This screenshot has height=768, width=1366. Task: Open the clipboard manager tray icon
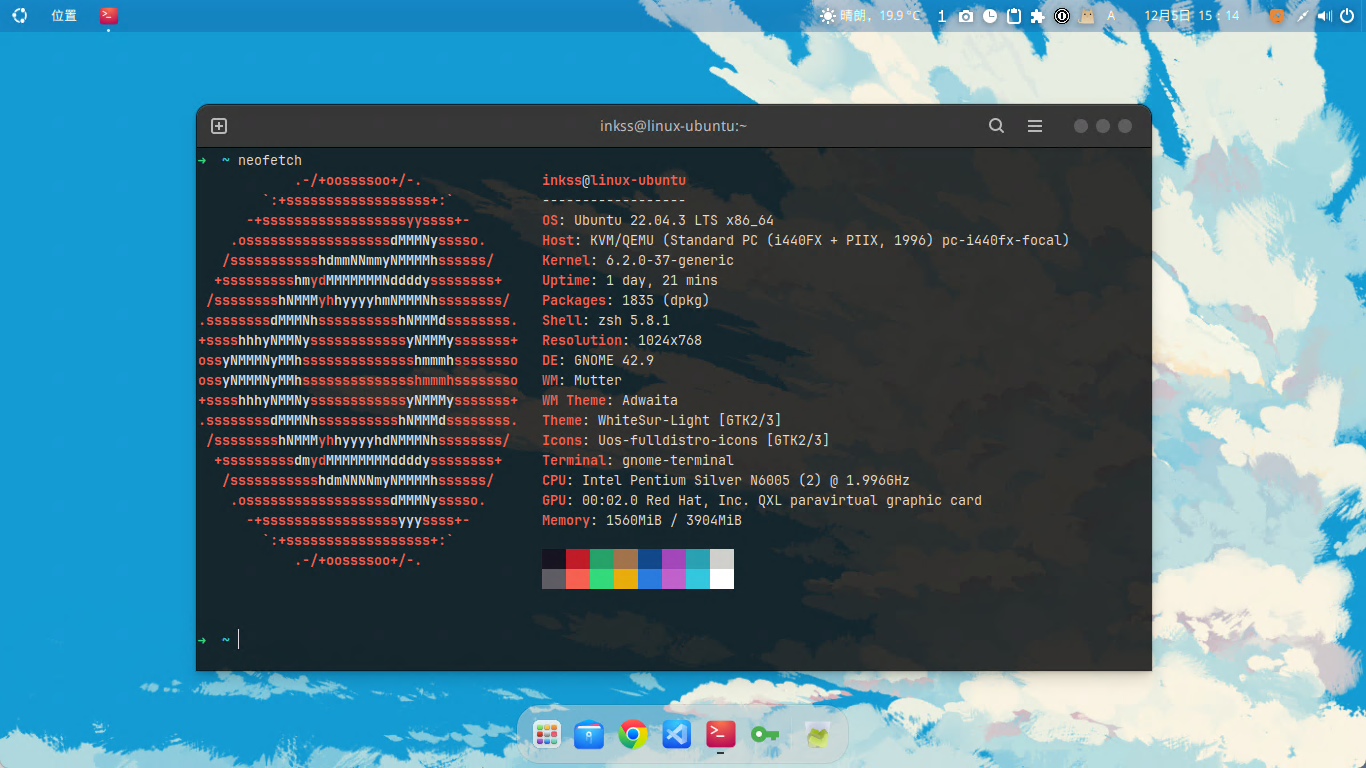pos(1014,16)
